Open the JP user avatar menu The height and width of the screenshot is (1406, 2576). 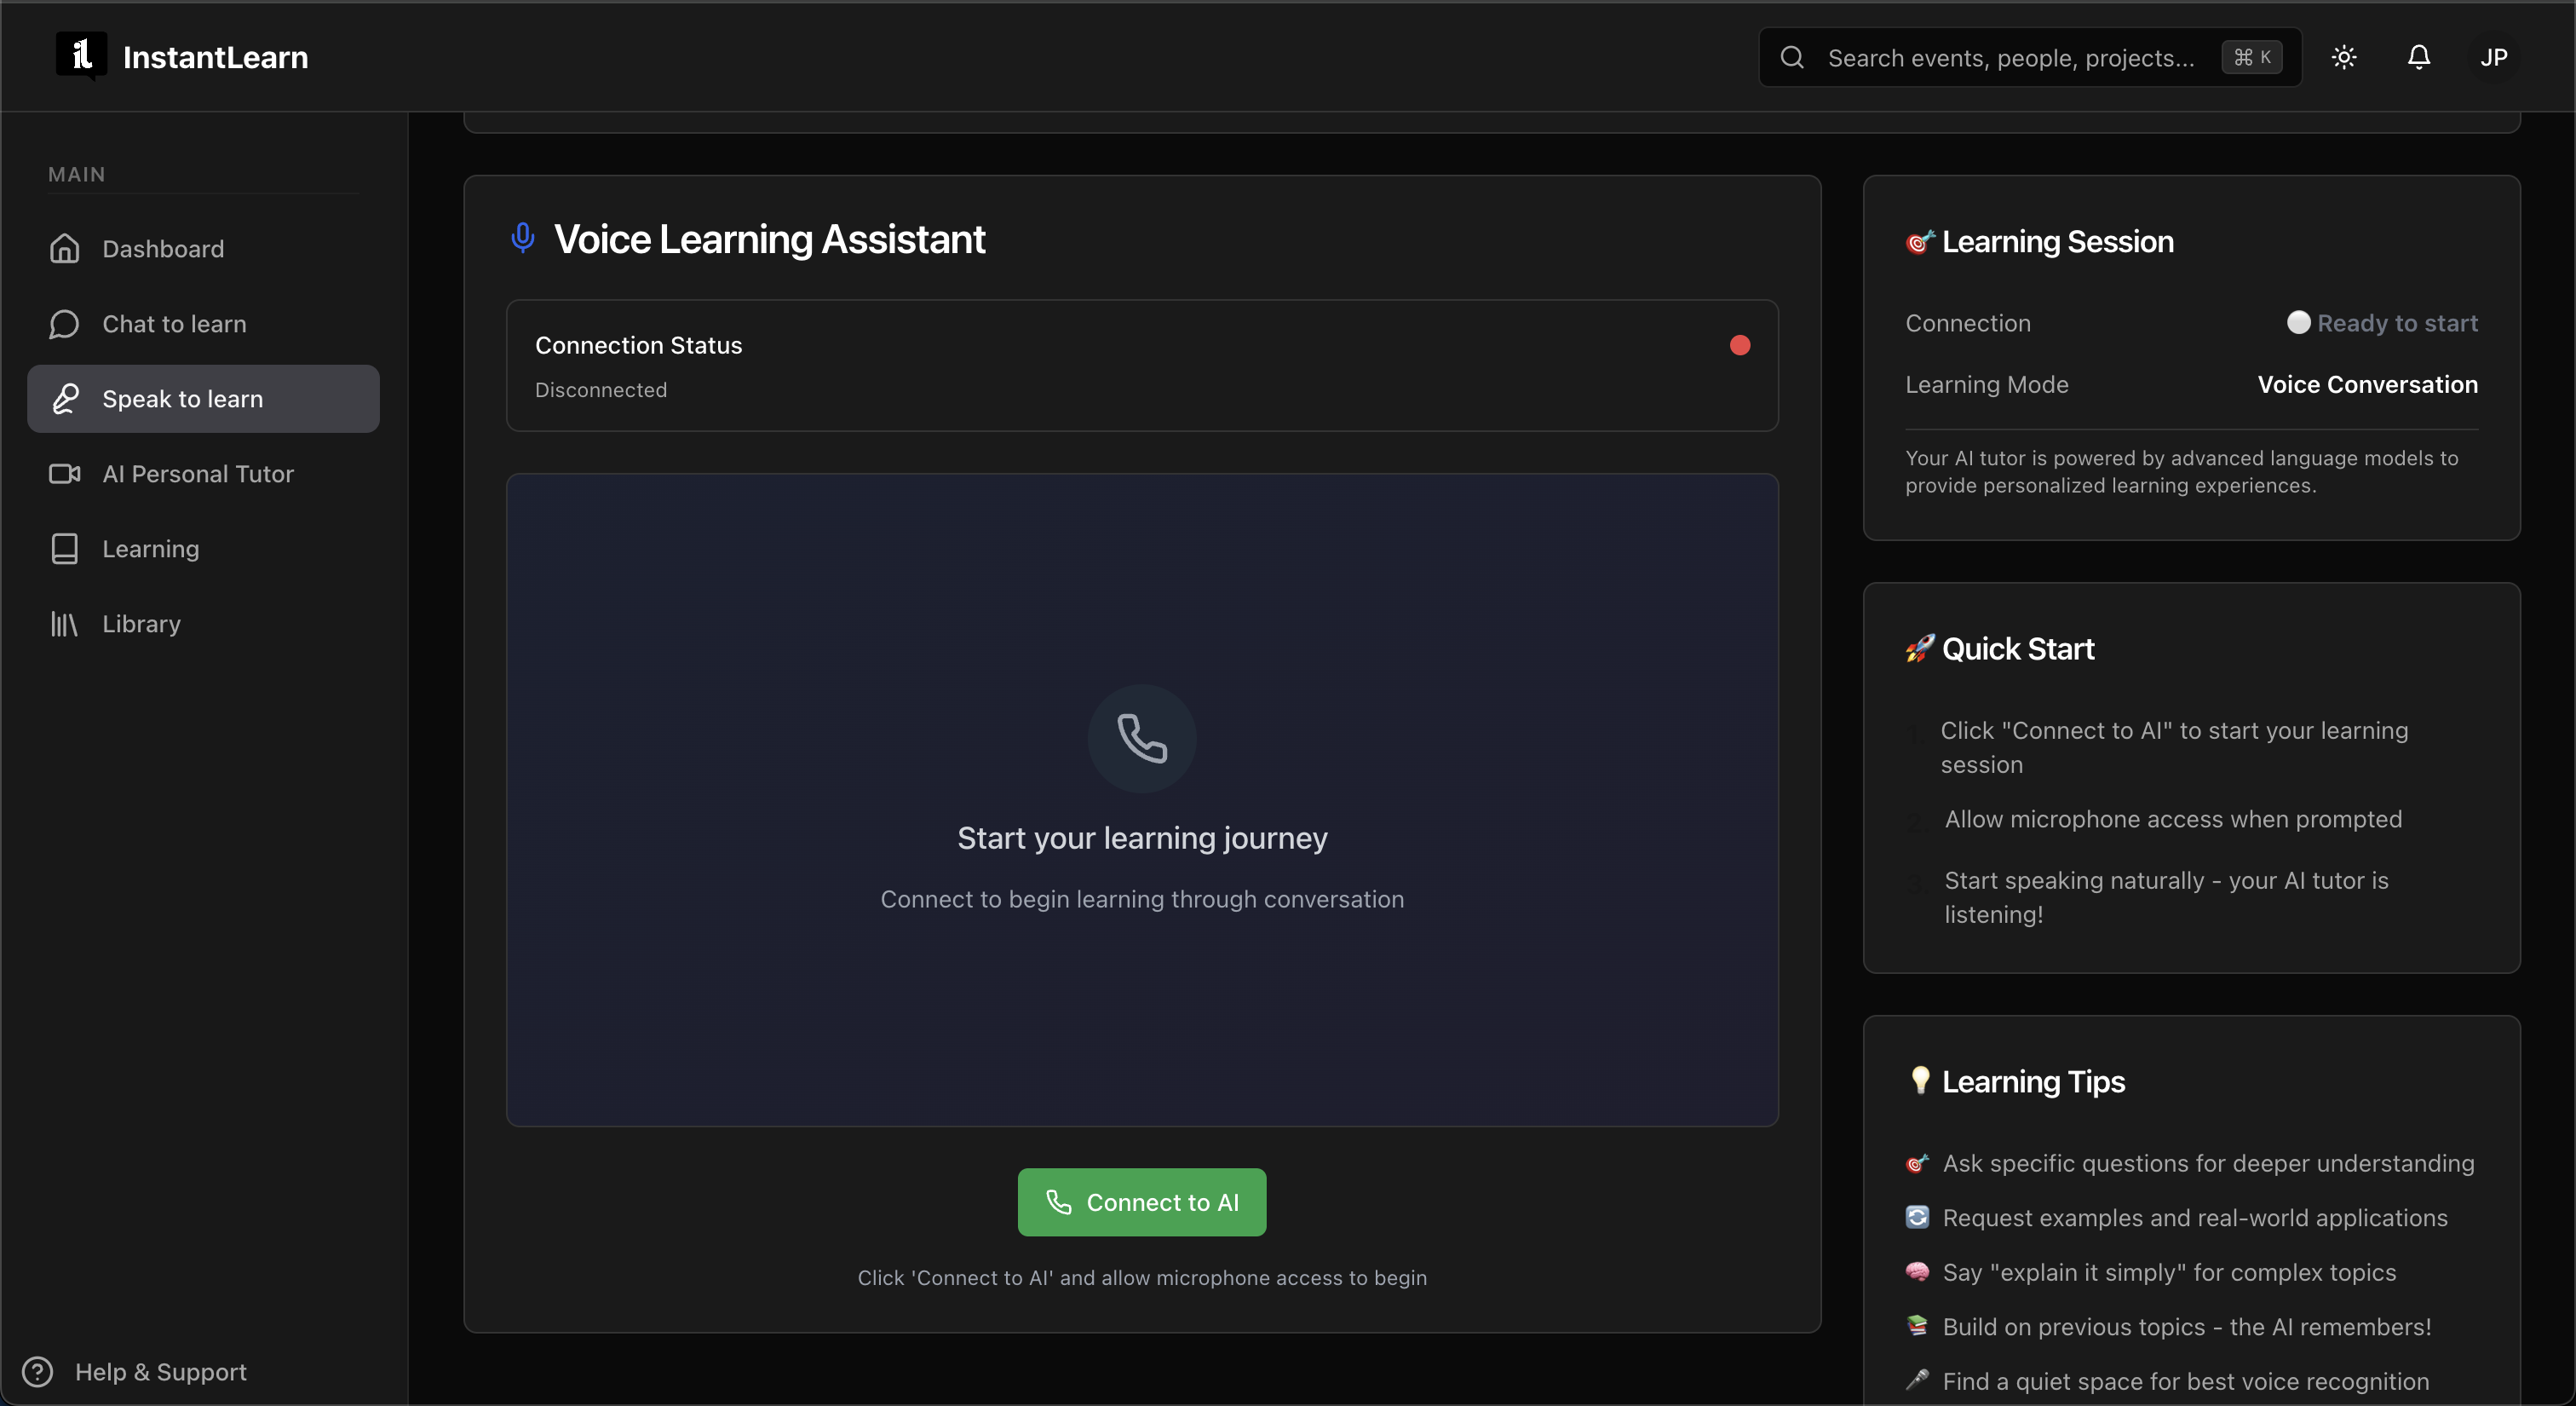click(2493, 57)
